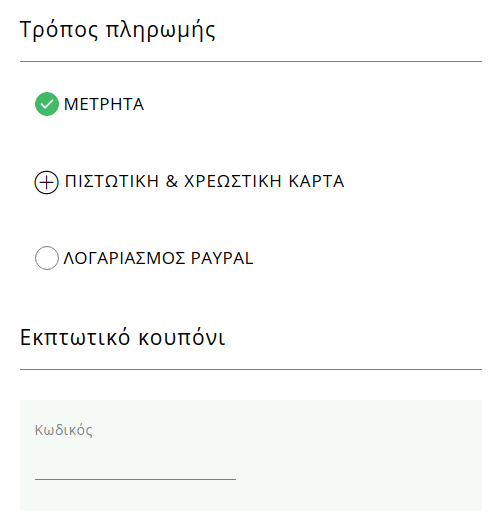Click the white tick inside the green circle
Viewport: 496px width, 521px height.
pyautogui.click(x=47, y=104)
